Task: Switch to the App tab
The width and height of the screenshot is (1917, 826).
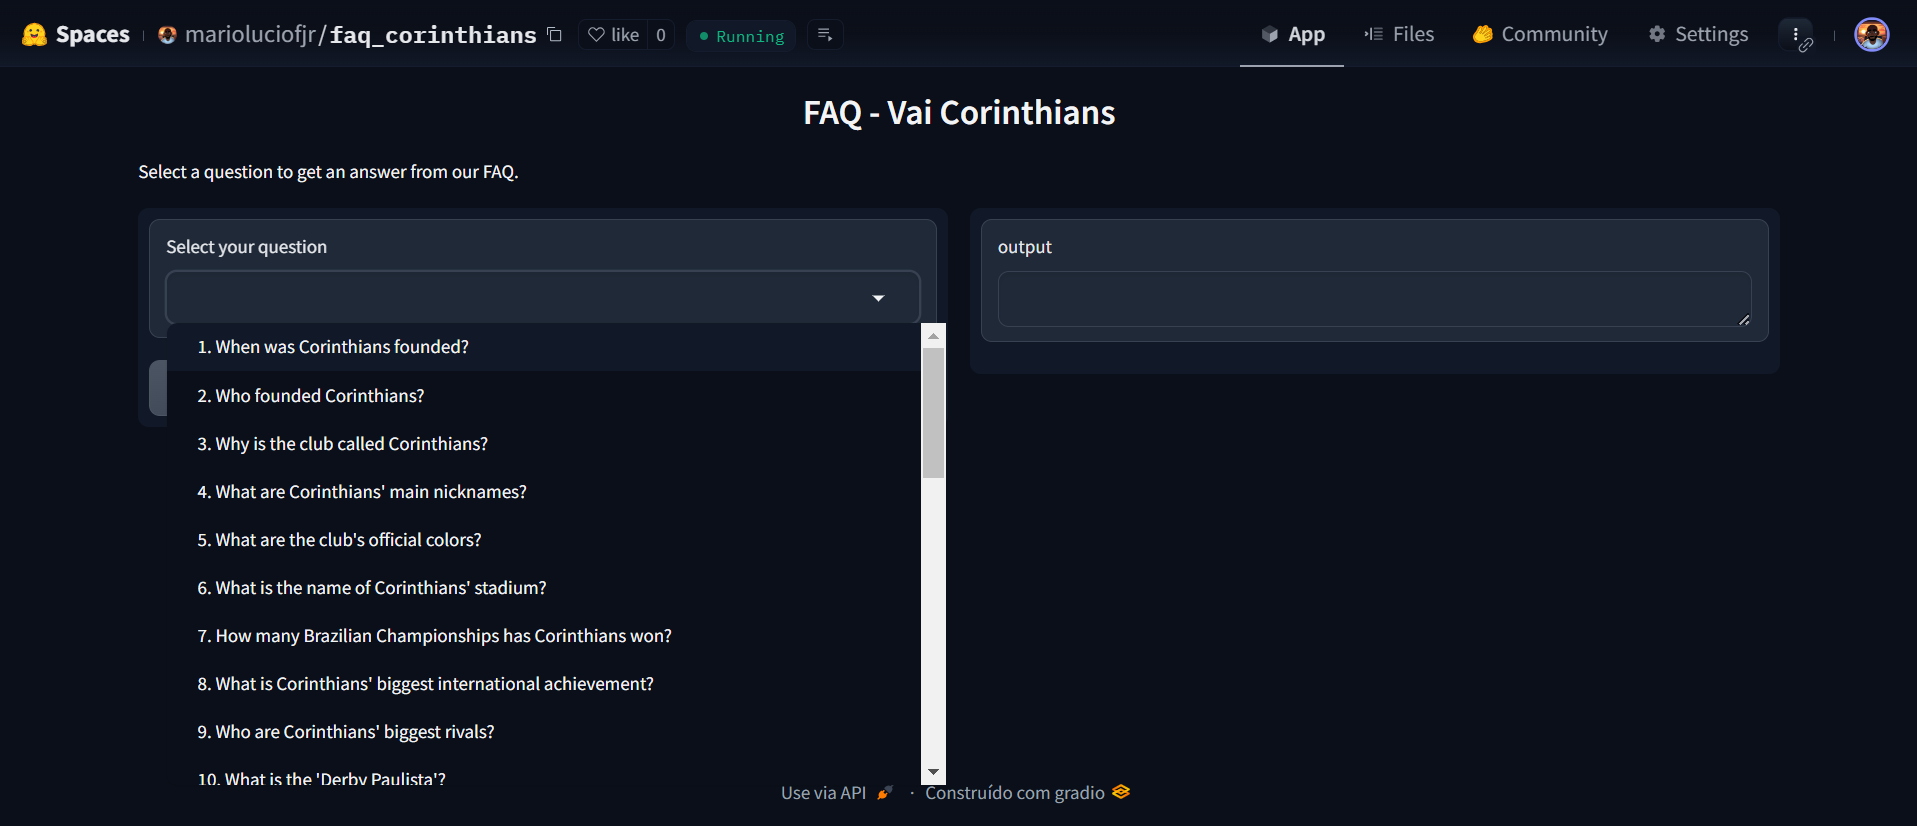Action: (x=1292, y=35)
